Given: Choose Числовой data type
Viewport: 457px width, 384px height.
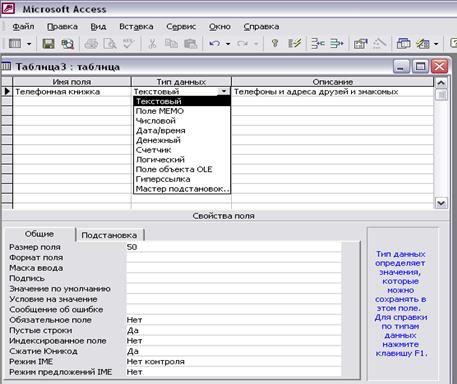Looking at the screenshot, I should [182, 121].
